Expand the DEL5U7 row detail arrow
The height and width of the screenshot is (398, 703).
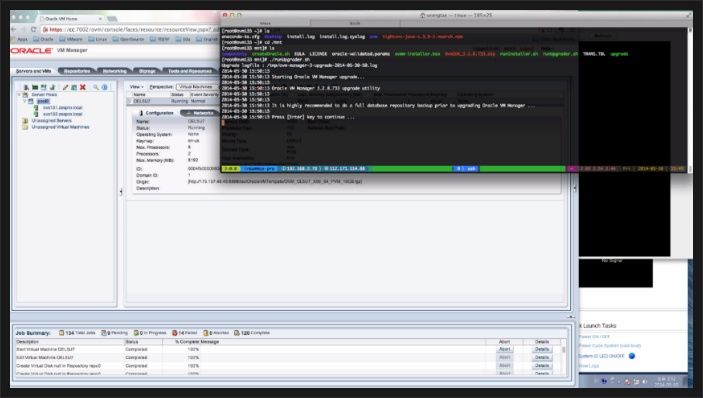pos(130,101)
